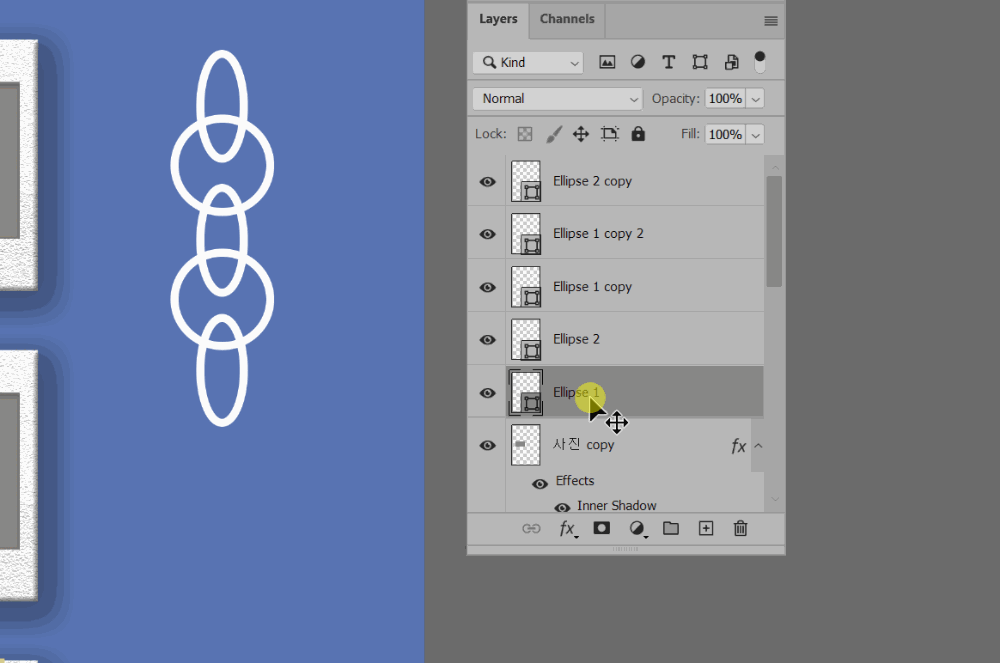The height and width of the screenshot is (663, 1000).
Task: Hide the Ellipse 2 layer
Action: coord(487,340)
